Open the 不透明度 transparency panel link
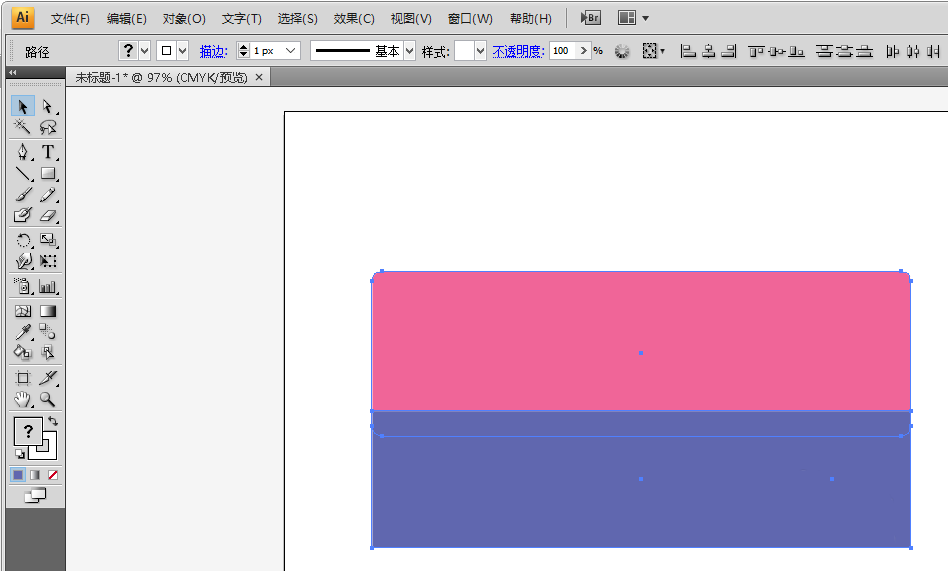 click(x=518, y=51)
